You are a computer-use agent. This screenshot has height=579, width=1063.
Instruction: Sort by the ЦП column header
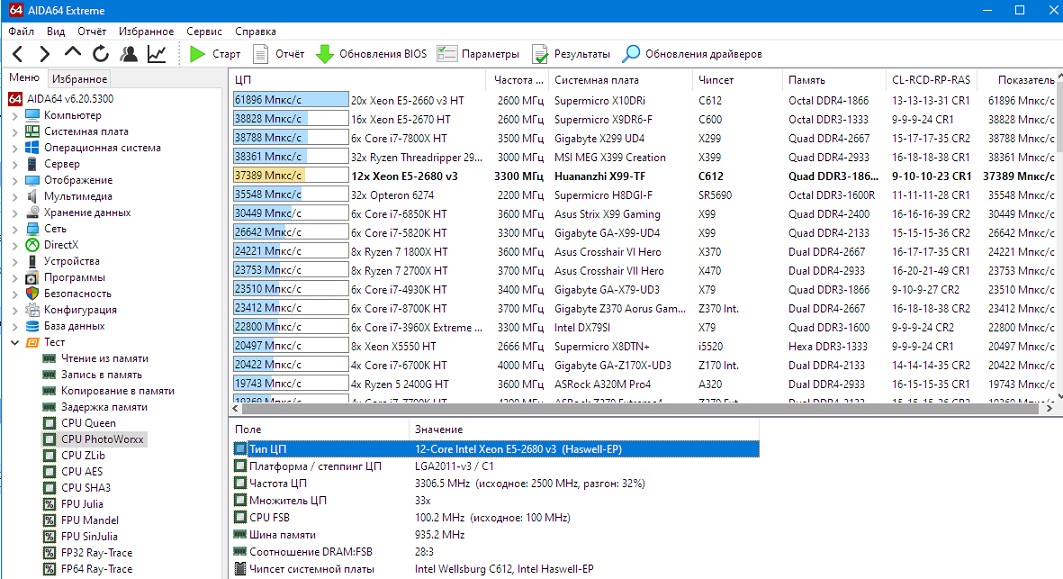point(357,80)
